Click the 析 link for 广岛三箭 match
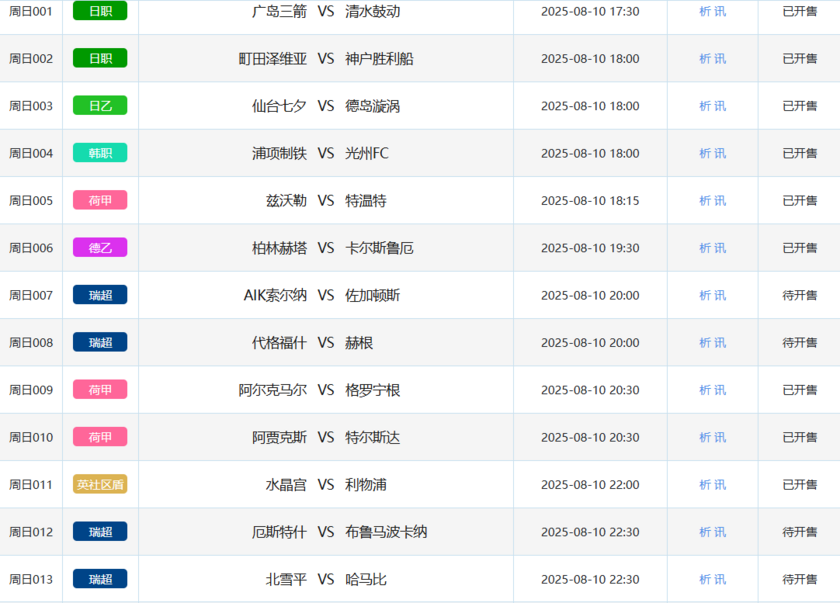 pos(705,12)
